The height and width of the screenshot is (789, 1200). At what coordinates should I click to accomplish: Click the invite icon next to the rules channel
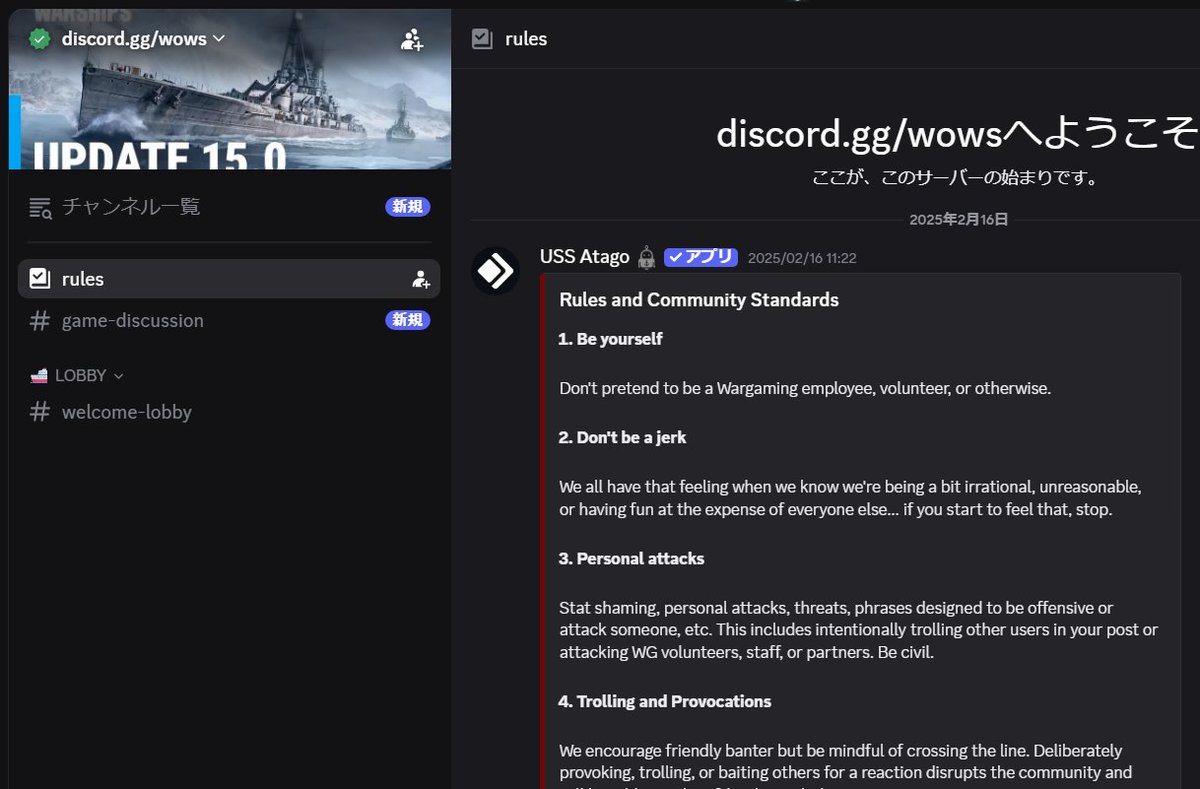point(421,279)
